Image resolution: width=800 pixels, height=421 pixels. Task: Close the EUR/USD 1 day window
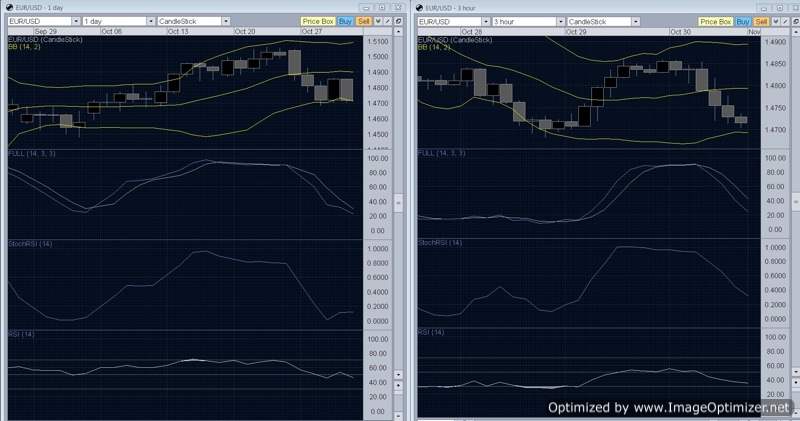pos(398,8)
